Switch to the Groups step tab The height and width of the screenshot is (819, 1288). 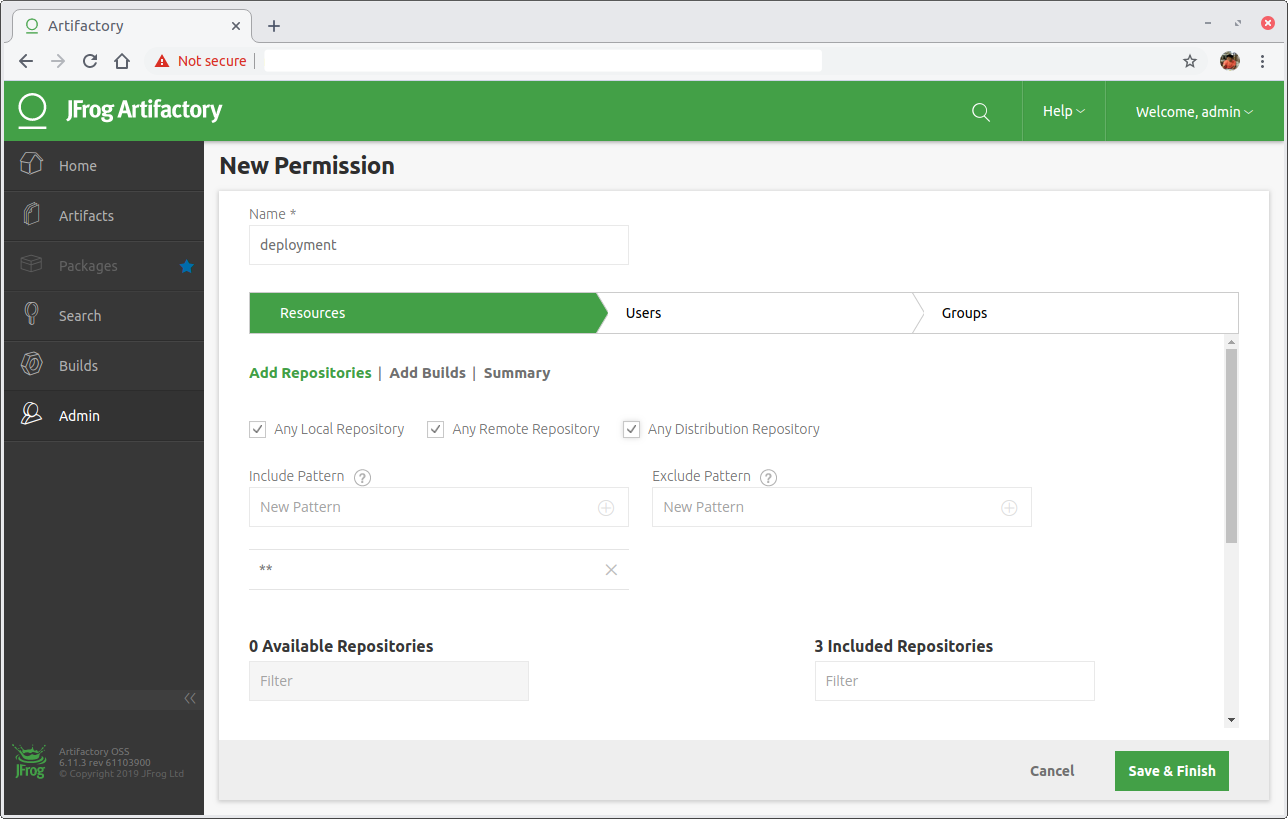(x=1075, y=313)
